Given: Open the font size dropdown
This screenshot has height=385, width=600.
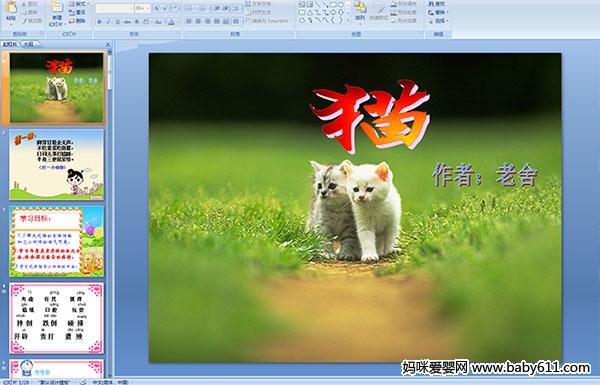Looking at the screenshot, I should [x=142, y=8].
